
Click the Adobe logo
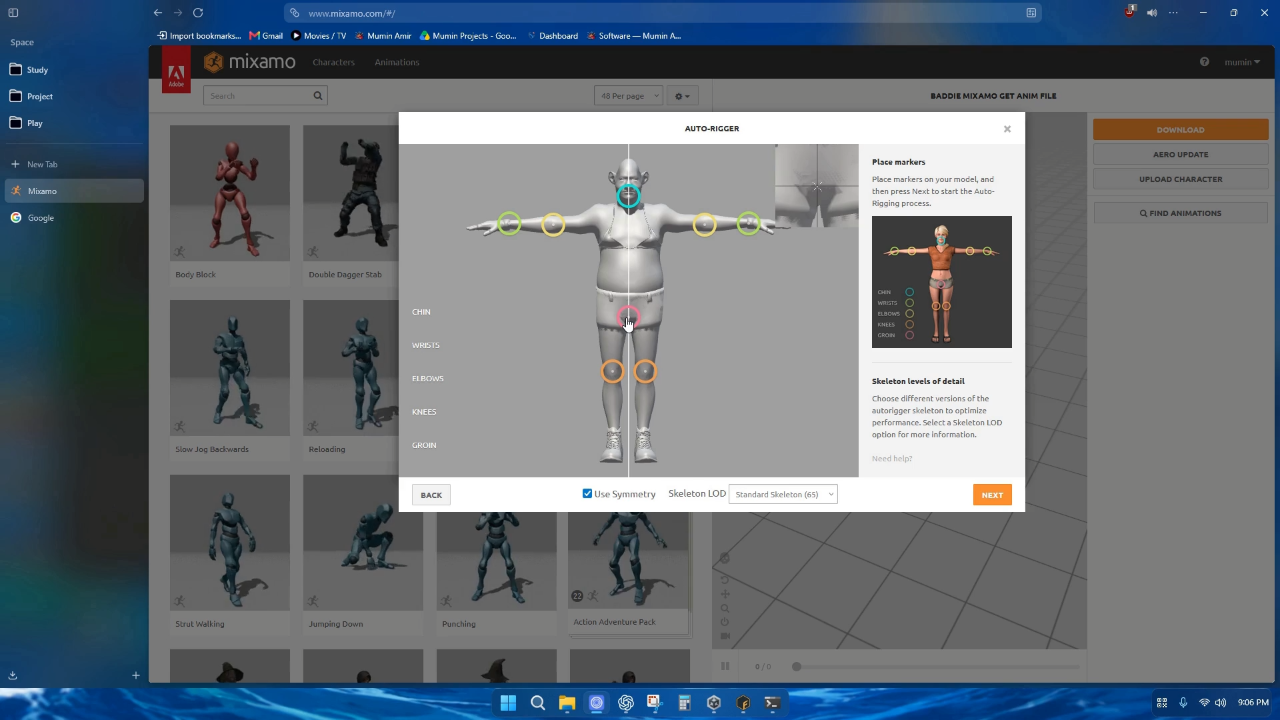tap(176, 70)
